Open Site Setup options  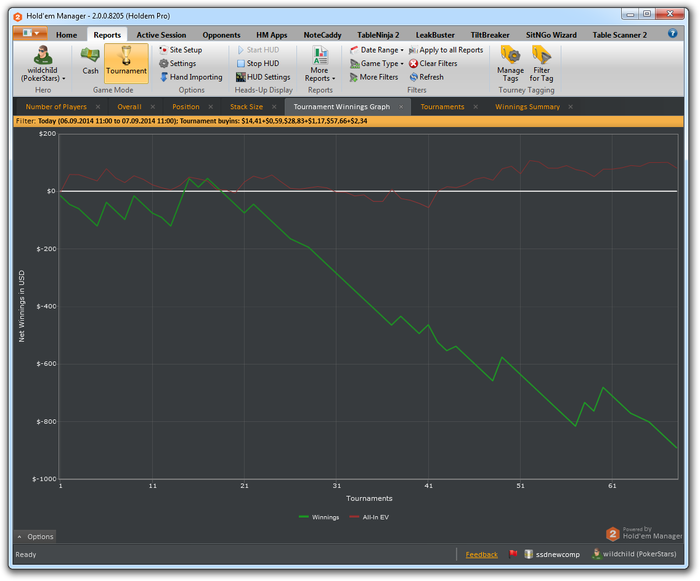[x=181, y=50]
